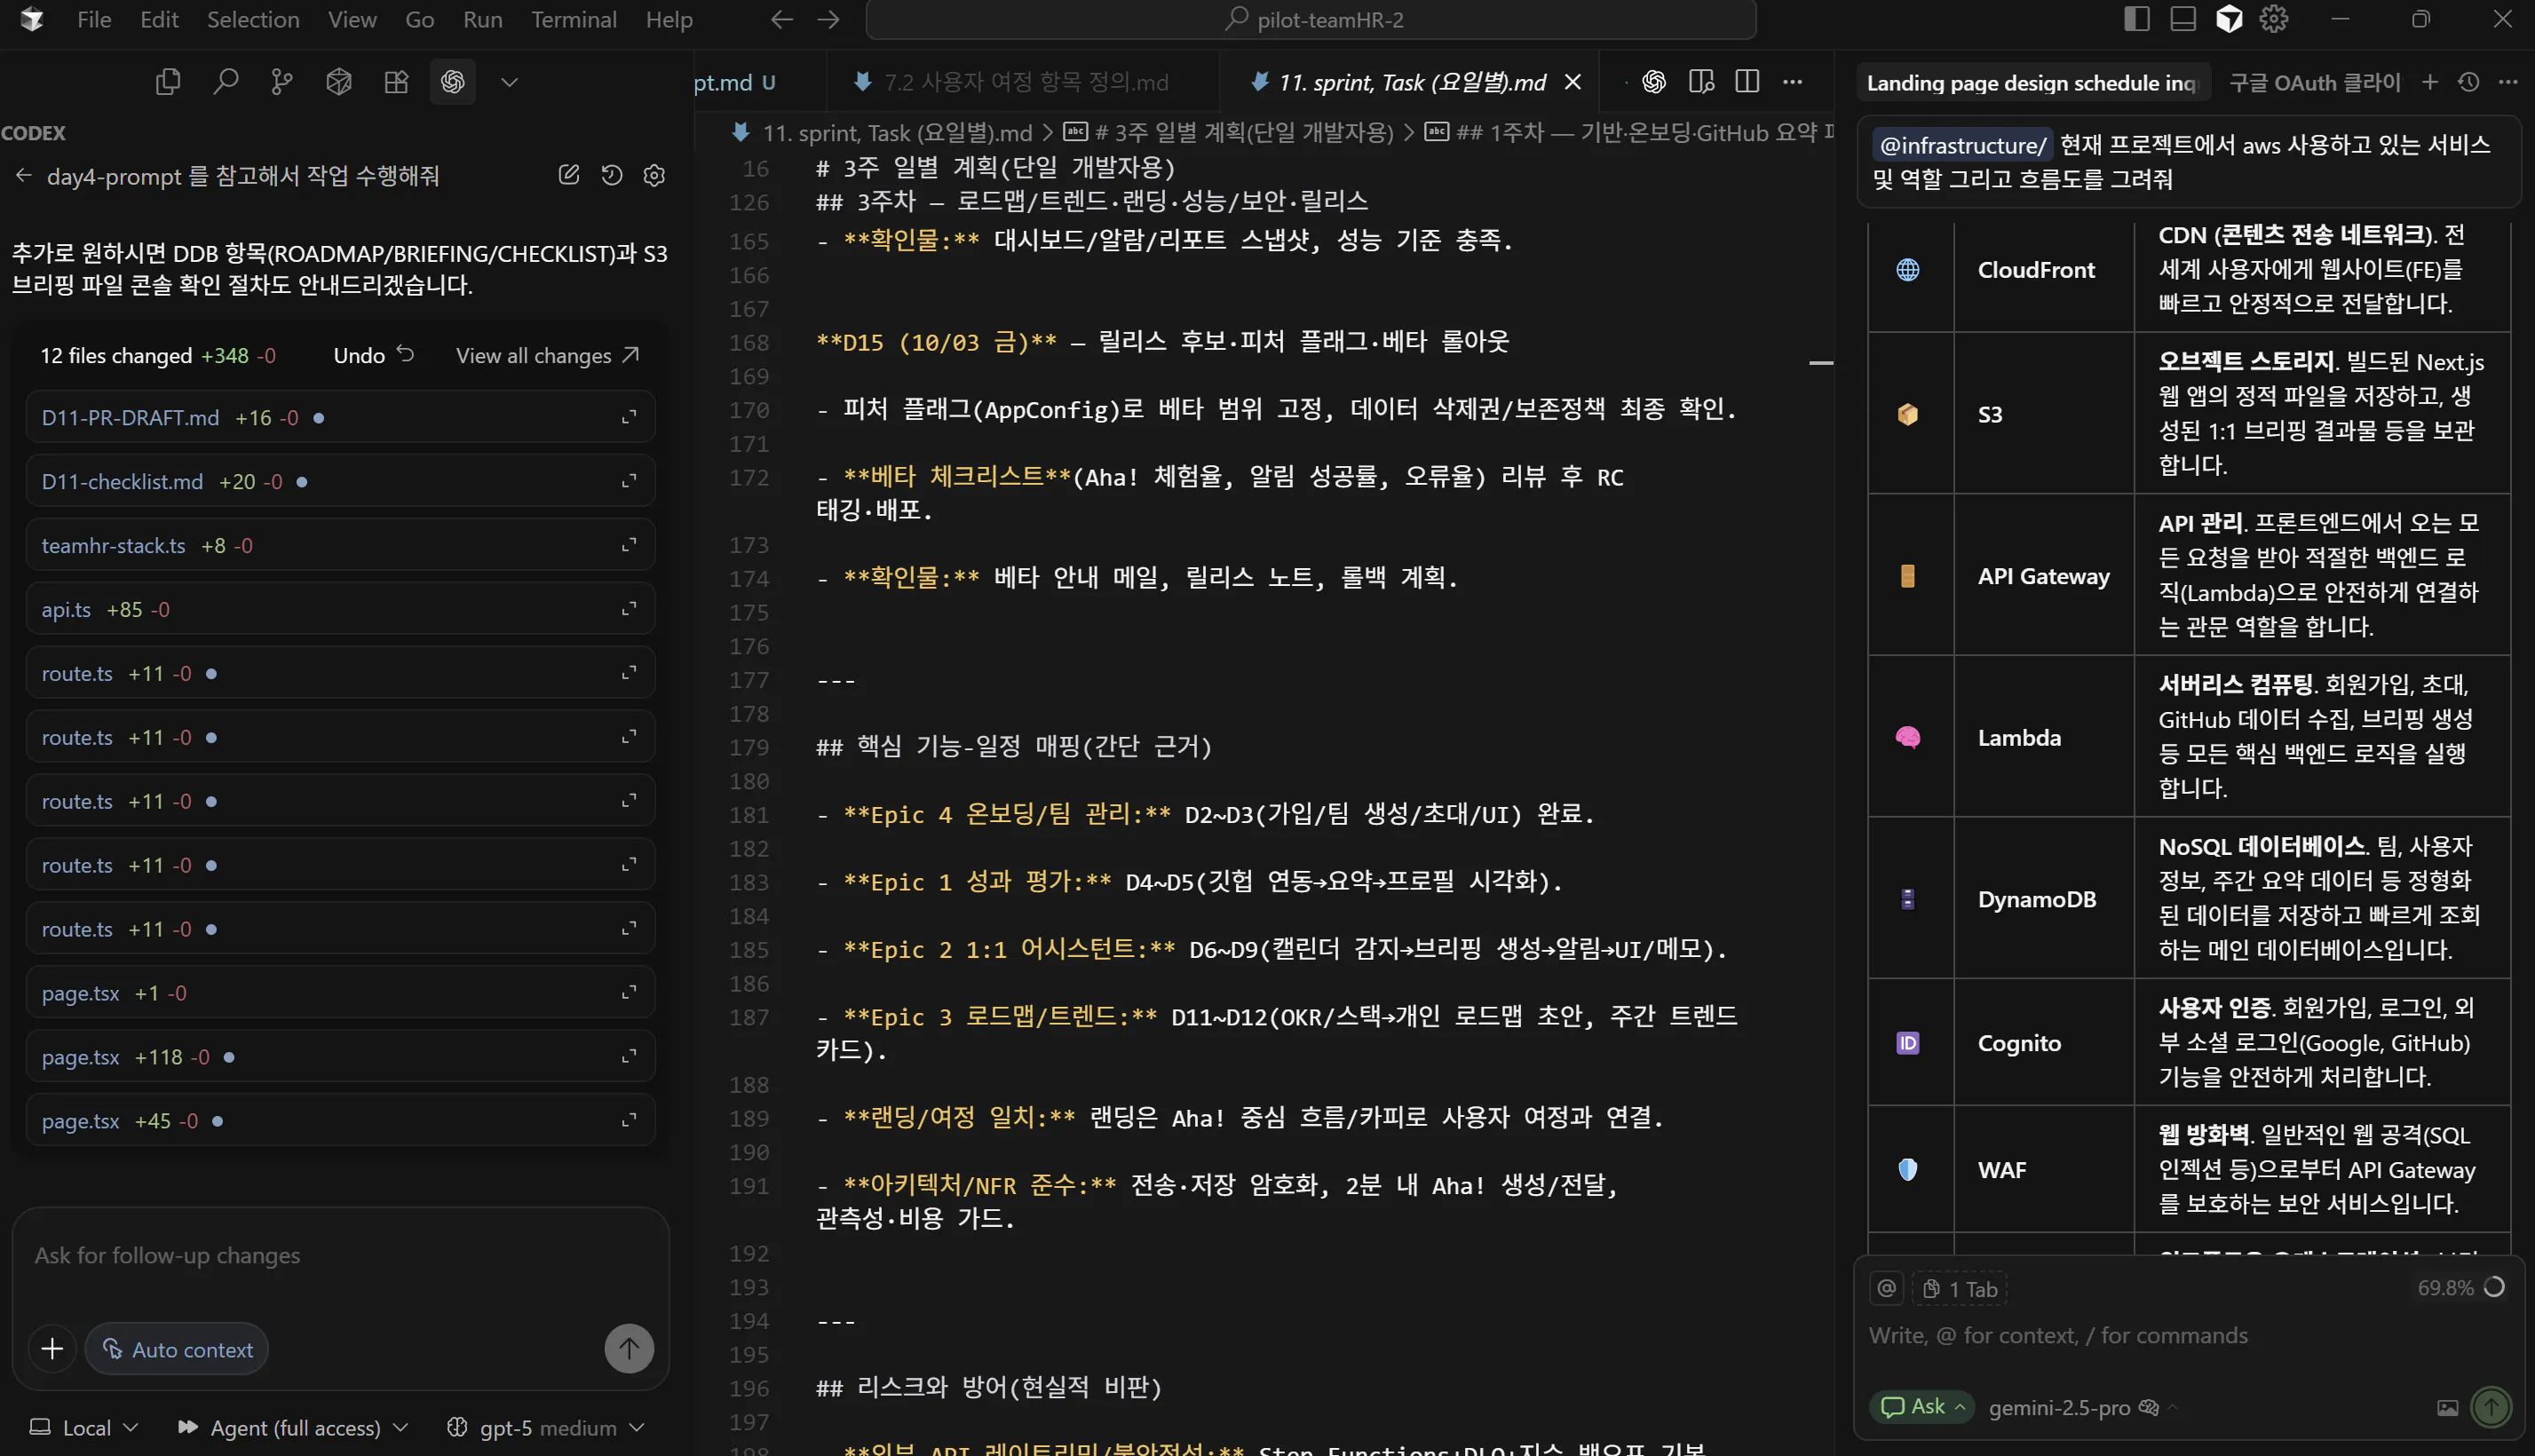The image size is (2535, 1456).
Task: Focus the Ask for follow-up changes field
Action: click(x=340, y=1255)
